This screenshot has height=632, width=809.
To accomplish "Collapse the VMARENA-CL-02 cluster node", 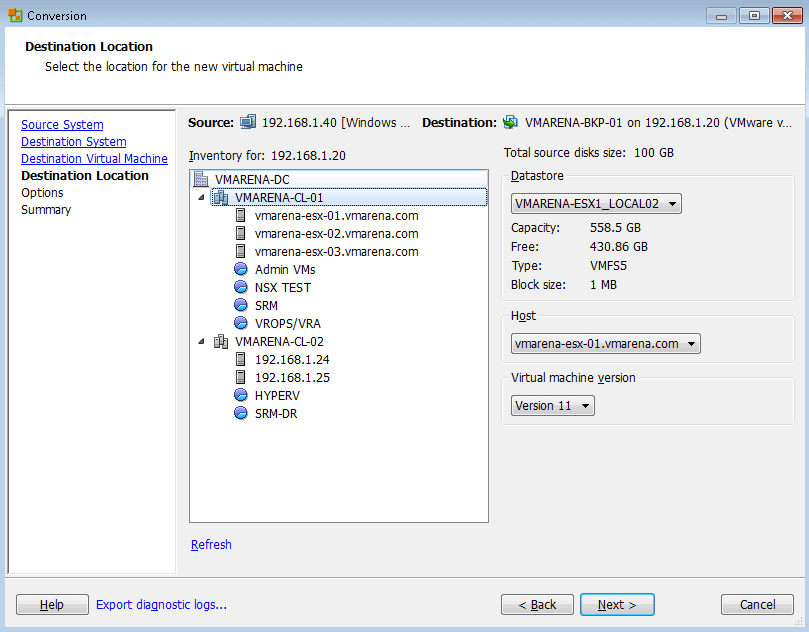I will click(x=201, y=341).
